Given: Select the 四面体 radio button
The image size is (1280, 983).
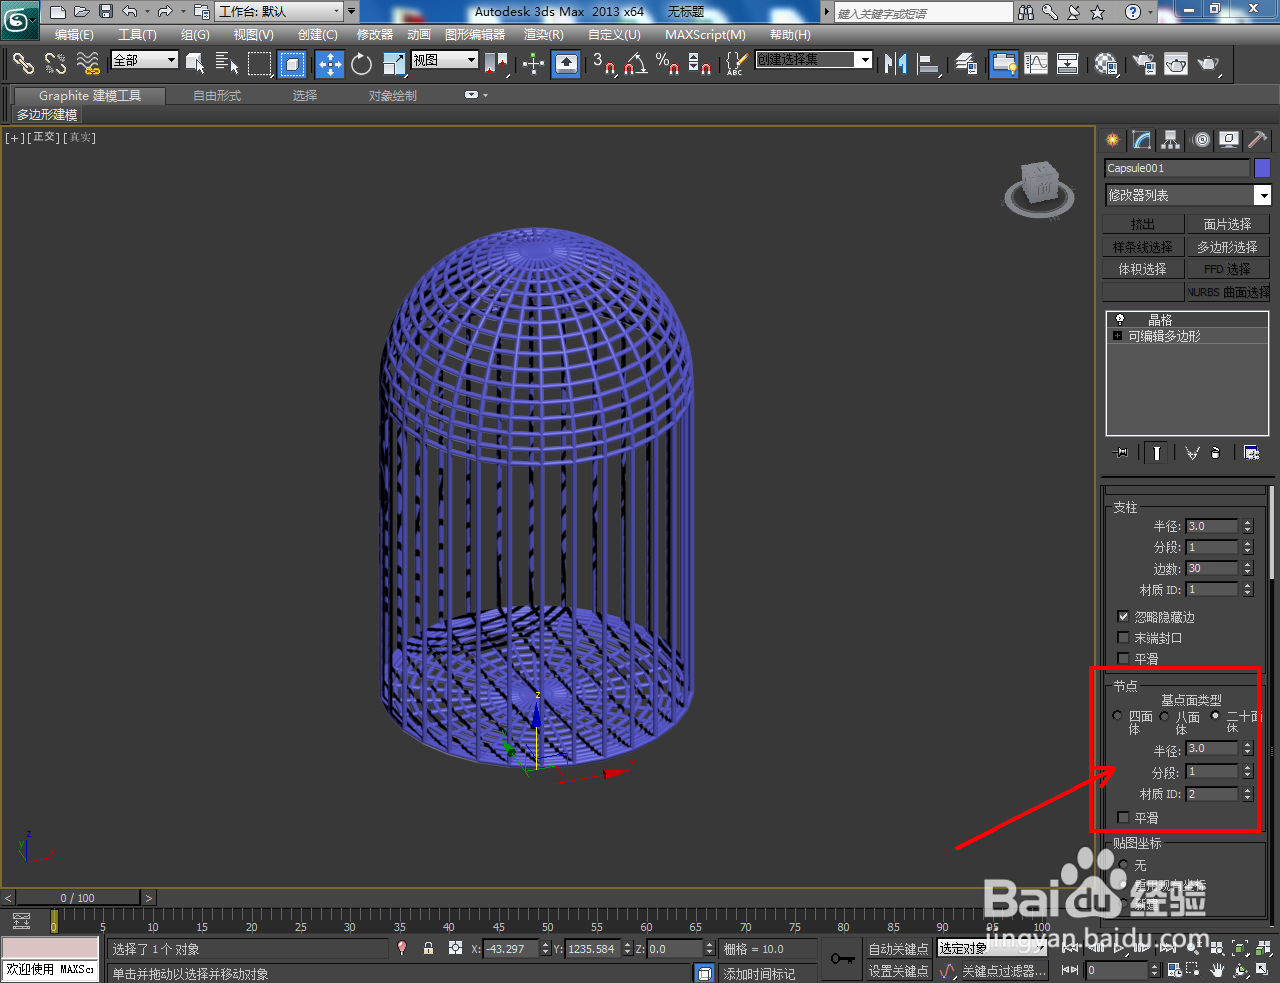Looking at the screenshot, I should [1118, 716].
